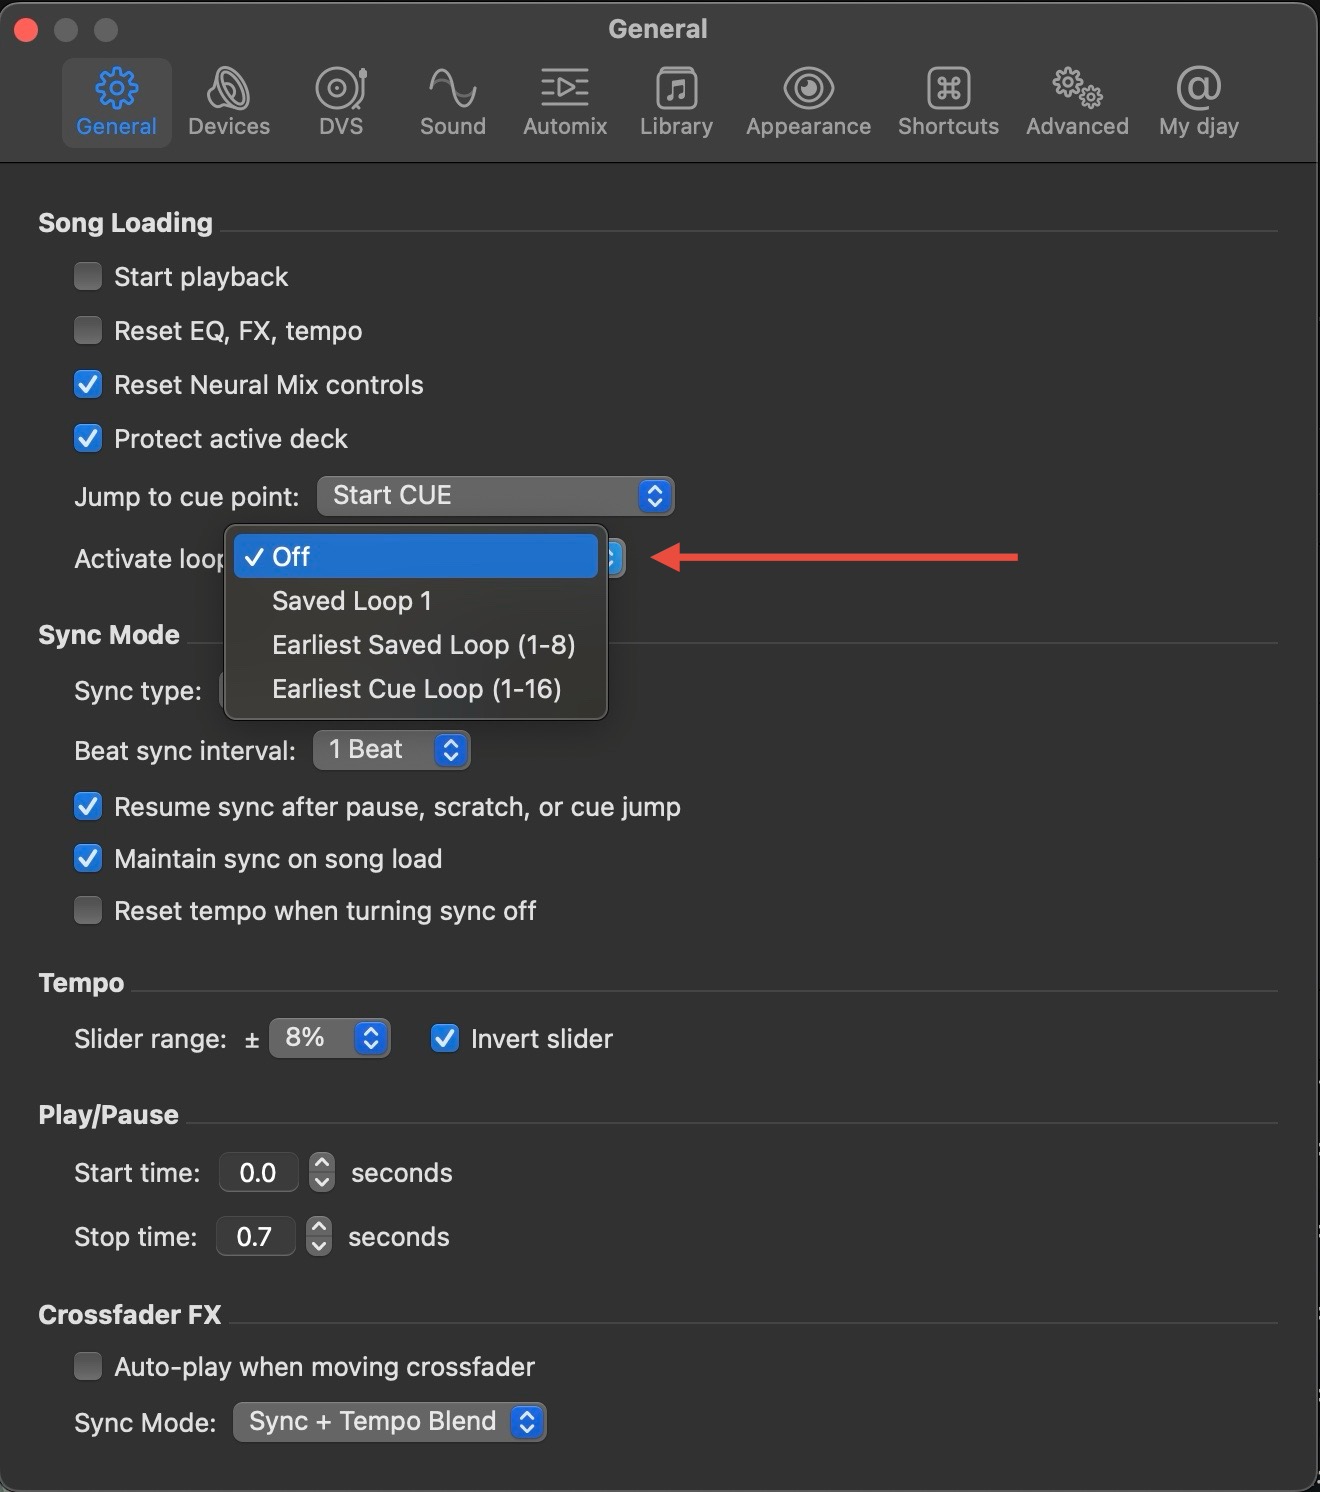Enable the Start playback checkbox
The height and width of the screenshot is (1492, 1320).
coord(88,276)
